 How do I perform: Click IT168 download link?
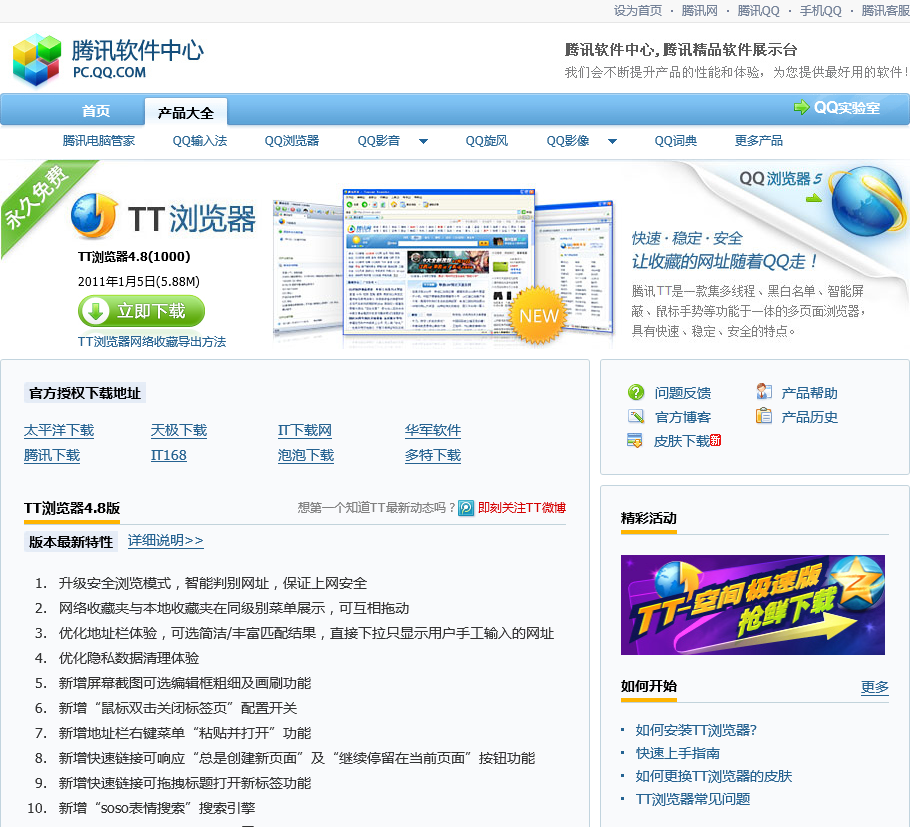click(169, 455)
